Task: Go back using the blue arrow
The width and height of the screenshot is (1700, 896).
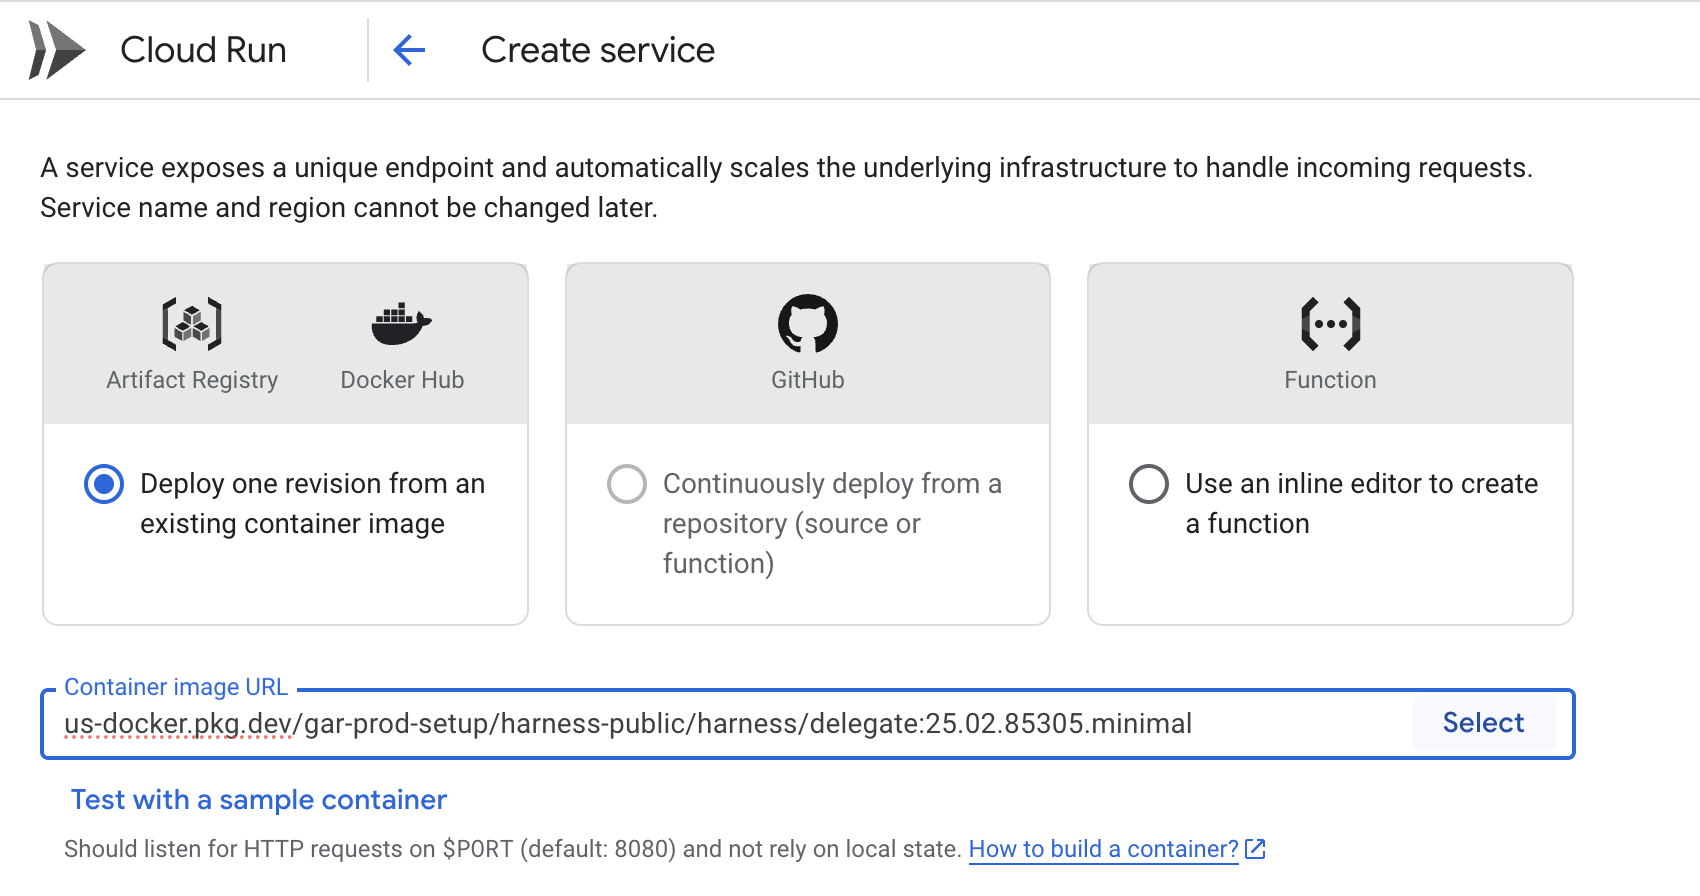Action: pyautogui.click(x=409, y=50)
